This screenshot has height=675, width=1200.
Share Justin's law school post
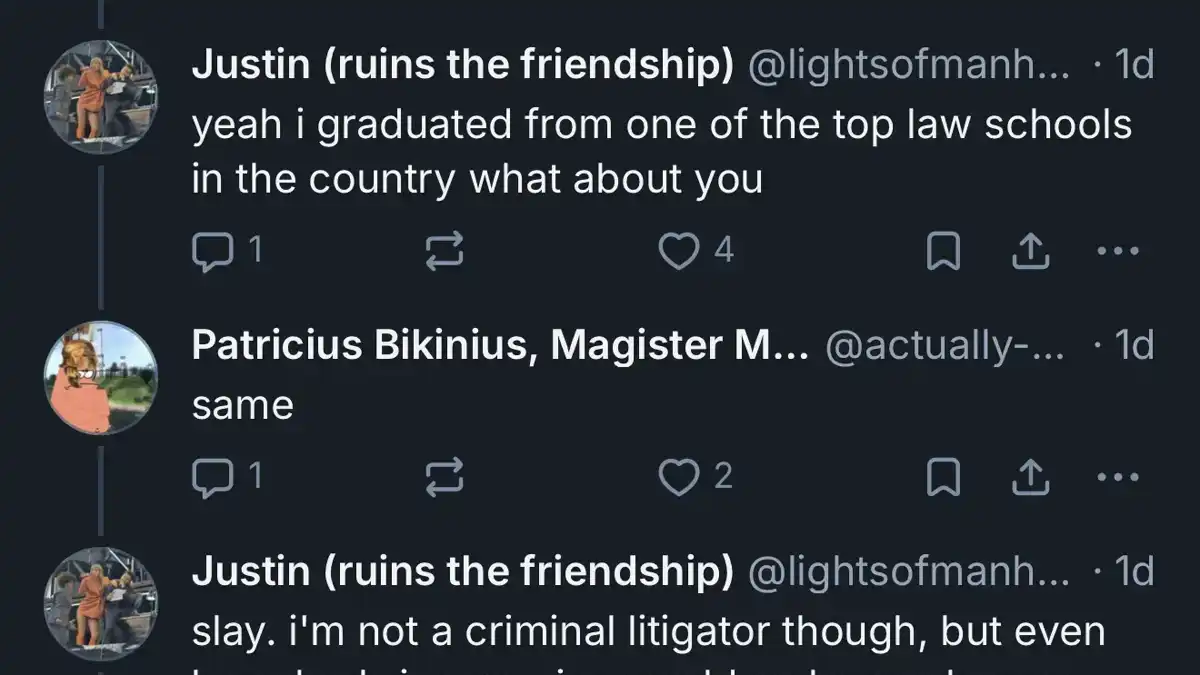click(x=1031, y=252)
